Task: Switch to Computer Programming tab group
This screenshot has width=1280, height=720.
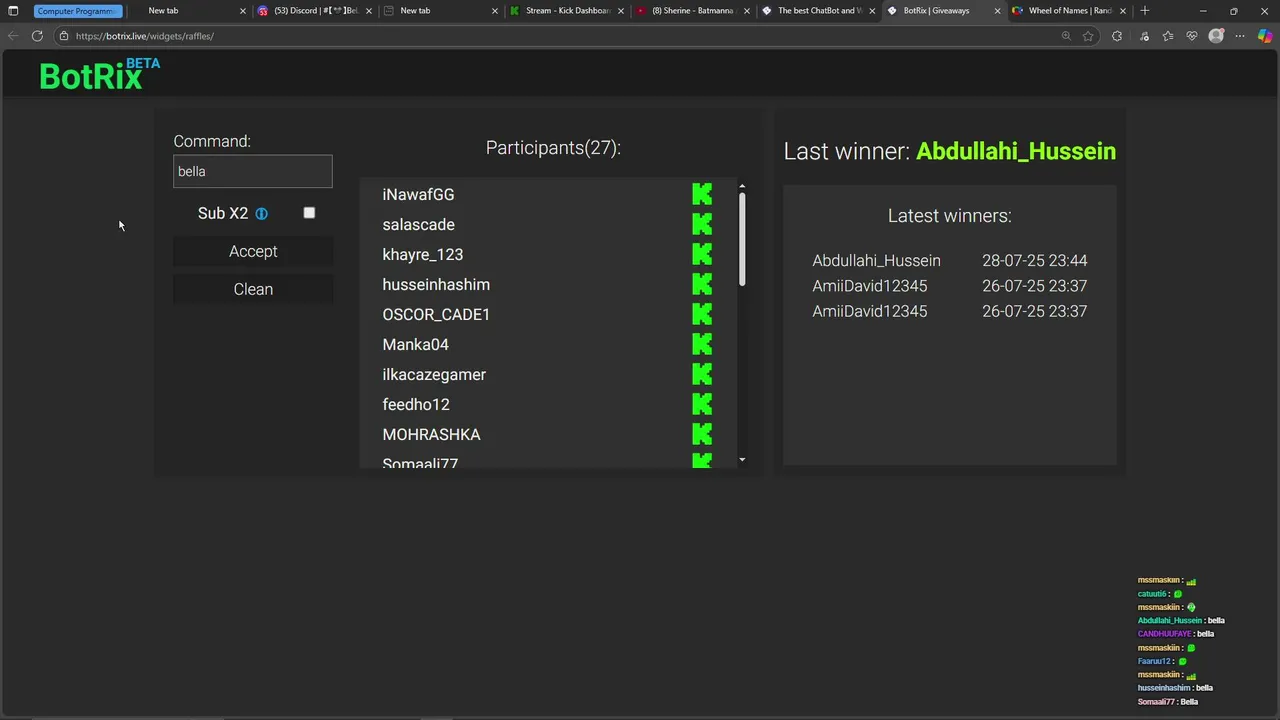Action: (77, 11)
